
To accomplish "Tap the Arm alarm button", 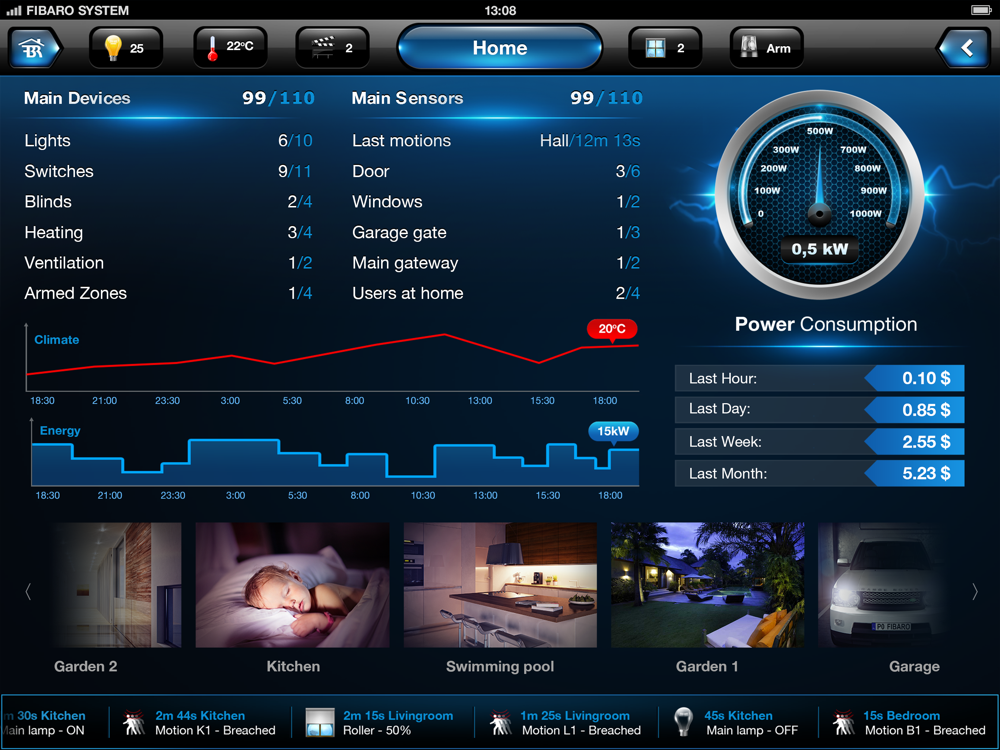I will click(x=766, y=48).
